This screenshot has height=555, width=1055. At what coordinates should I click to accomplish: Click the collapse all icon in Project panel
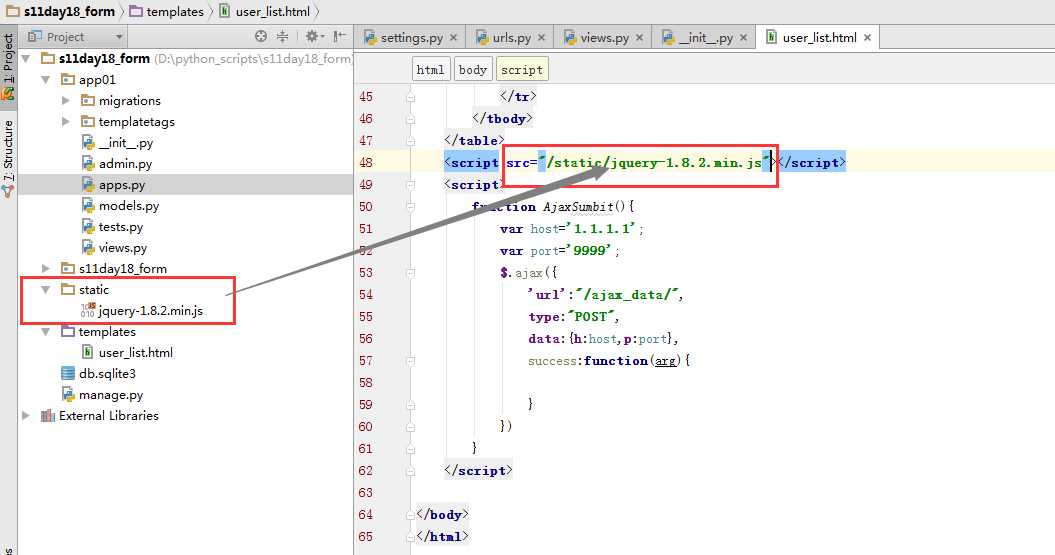[x=283, y=36]
